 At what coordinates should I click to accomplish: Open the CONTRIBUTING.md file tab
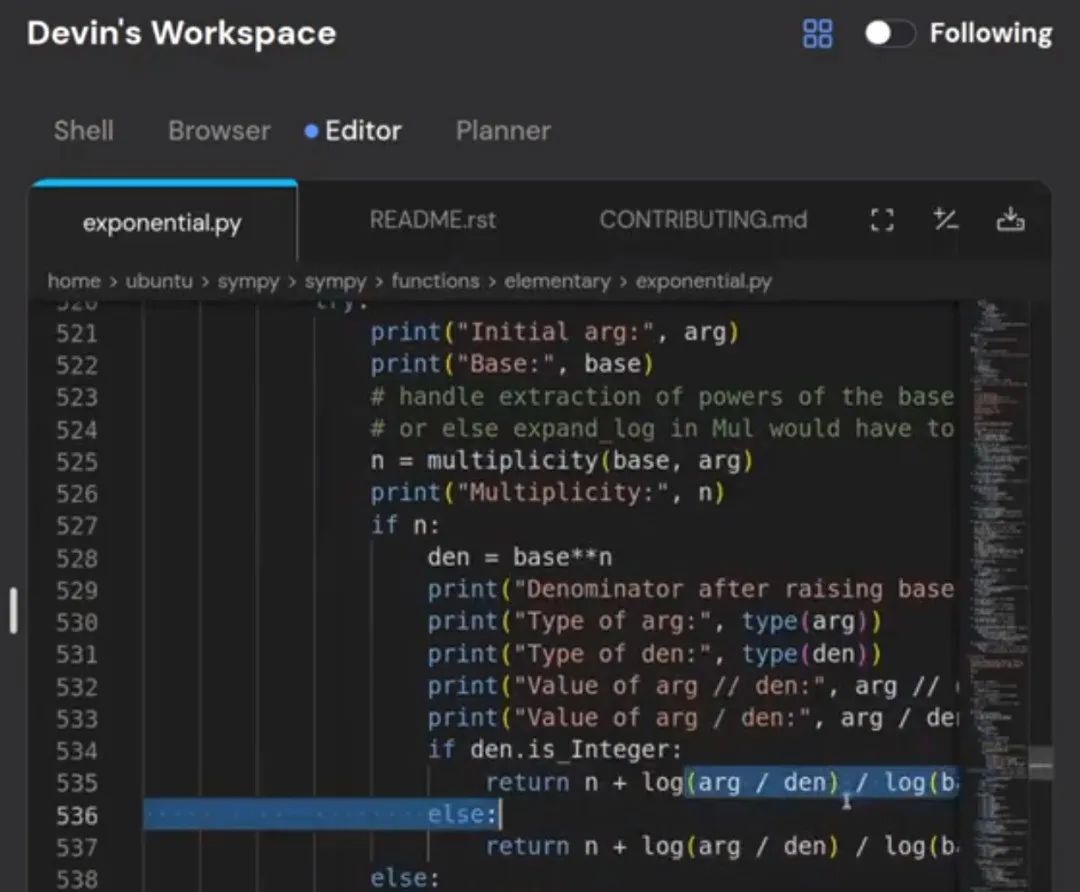(703, 220)
